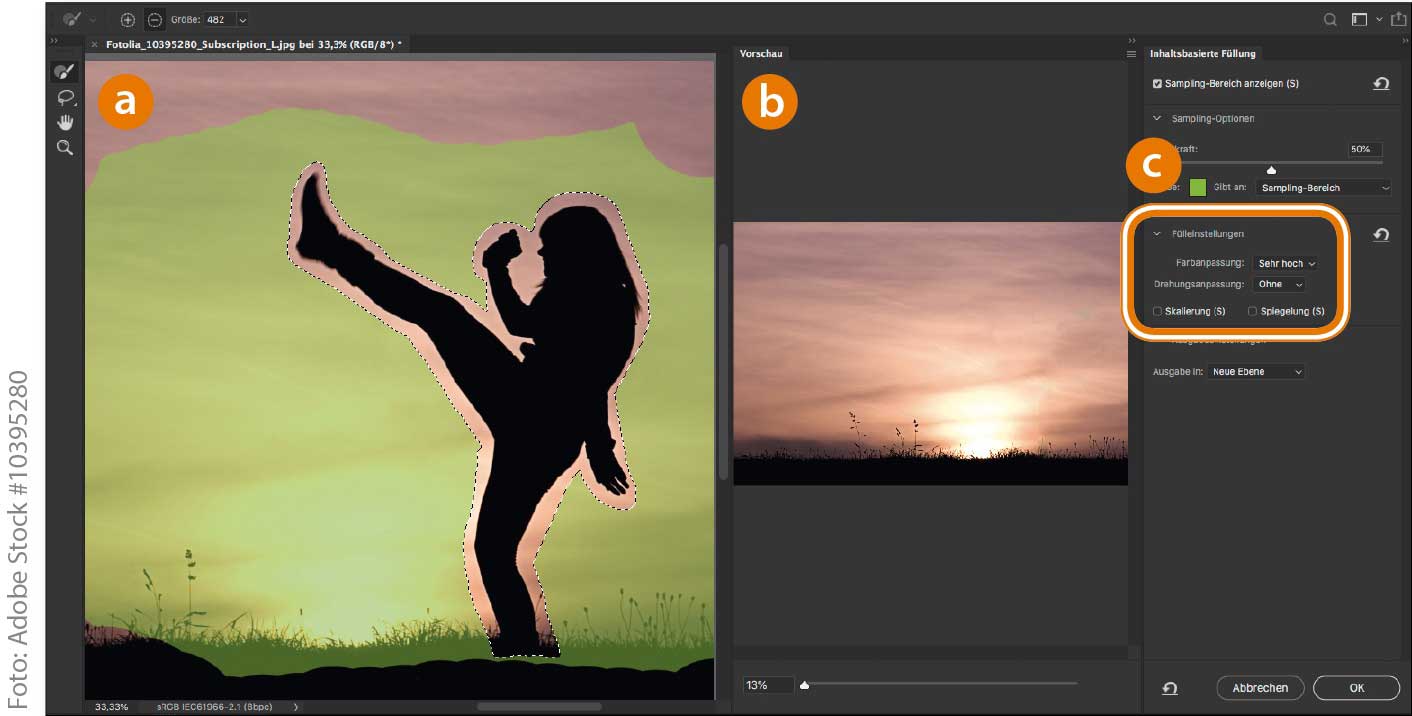1412x716 pixels.
Task: Switch brush to subtract mode (minus icon)
Action: tap(154, 19)
